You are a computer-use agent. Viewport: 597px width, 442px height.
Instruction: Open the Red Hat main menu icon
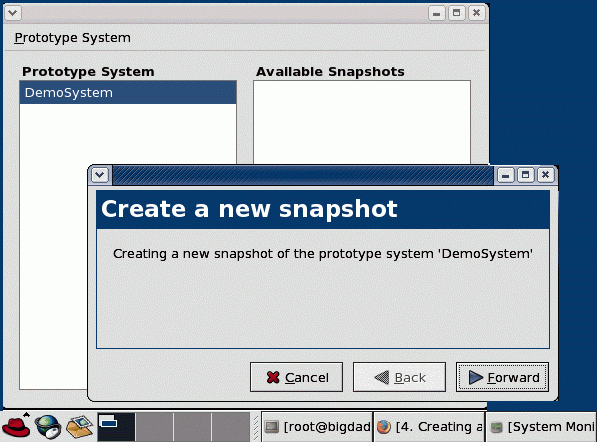pos(16,426)
